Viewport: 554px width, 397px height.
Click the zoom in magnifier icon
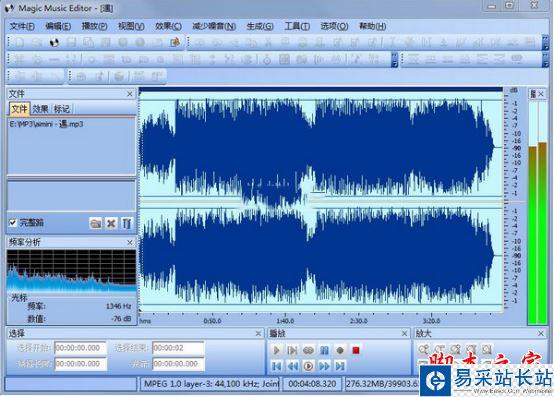click(x=423, y=349)
